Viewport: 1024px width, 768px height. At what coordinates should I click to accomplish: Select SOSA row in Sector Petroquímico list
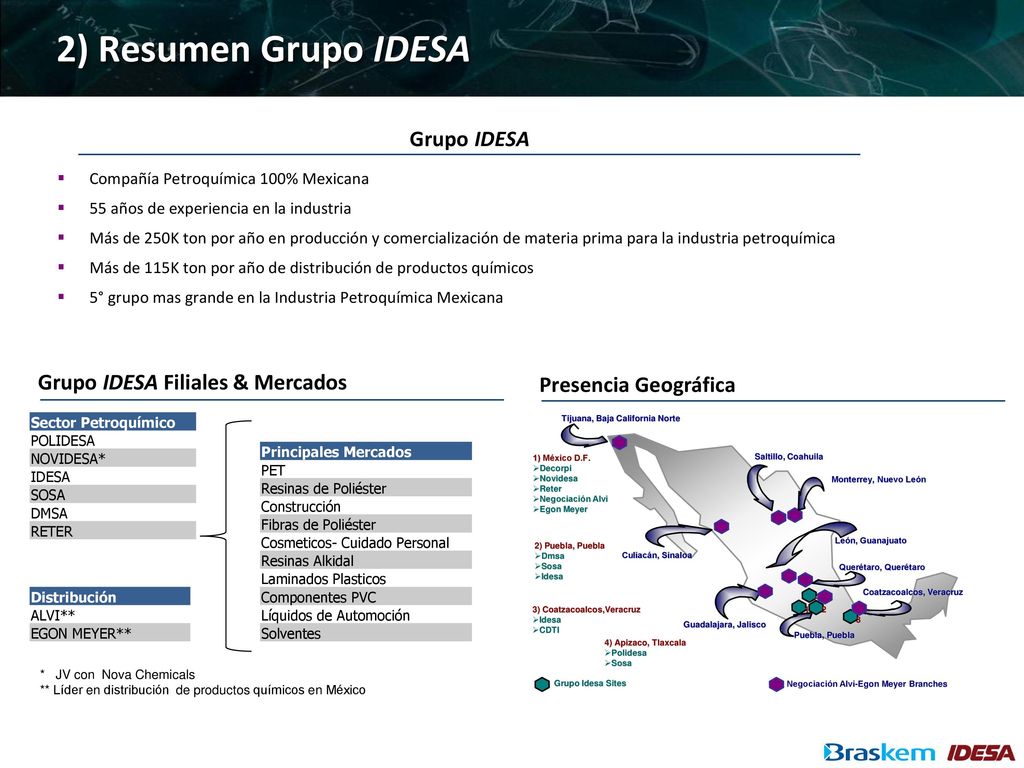click(x=112, y=494)
